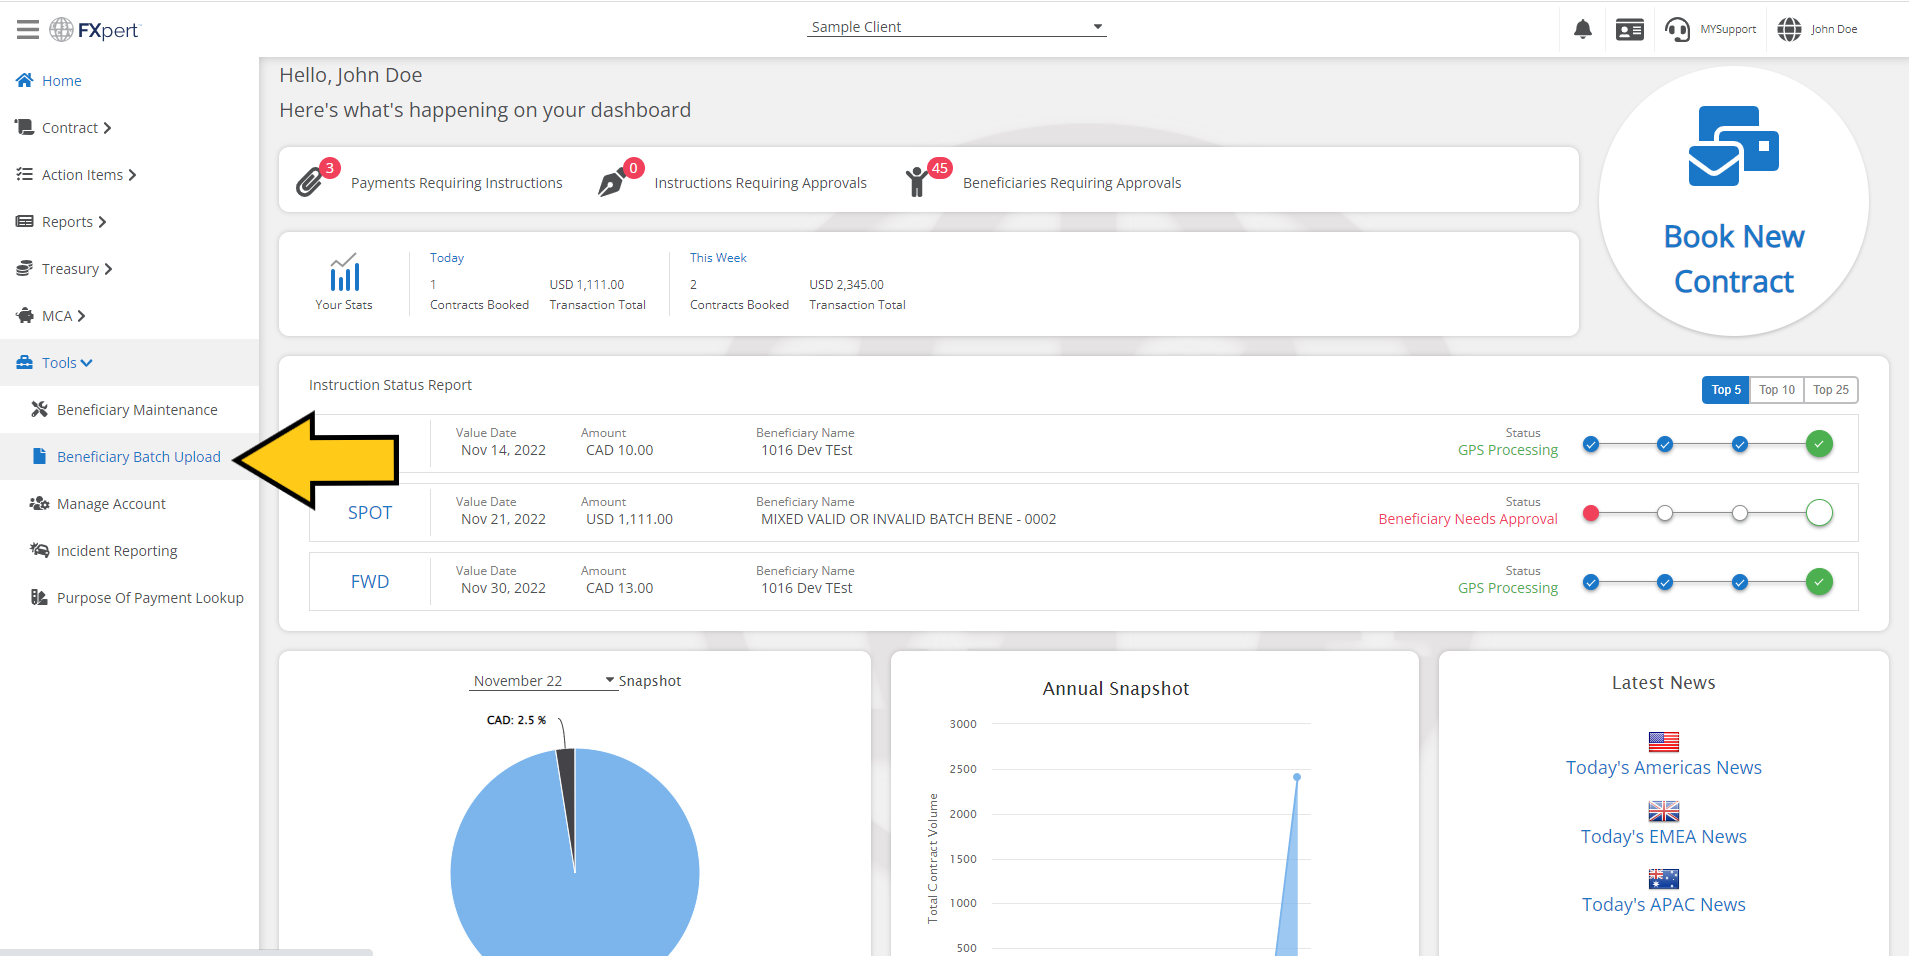Click Purpose Of Payment Lookup icon
Image resolution: width=1909 pixels, height=956 pixels.
pos(40,597)
